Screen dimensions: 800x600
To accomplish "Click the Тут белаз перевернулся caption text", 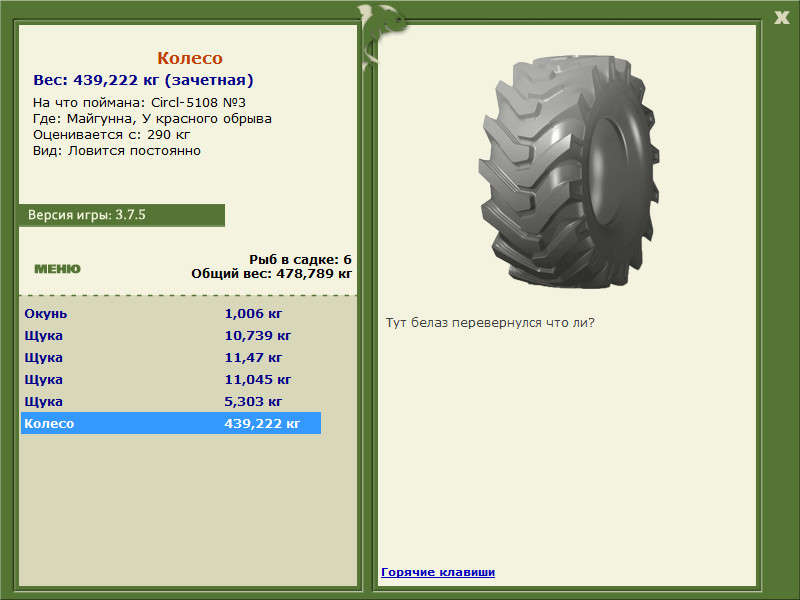I will pyautogui.click(x=490, y=323).
